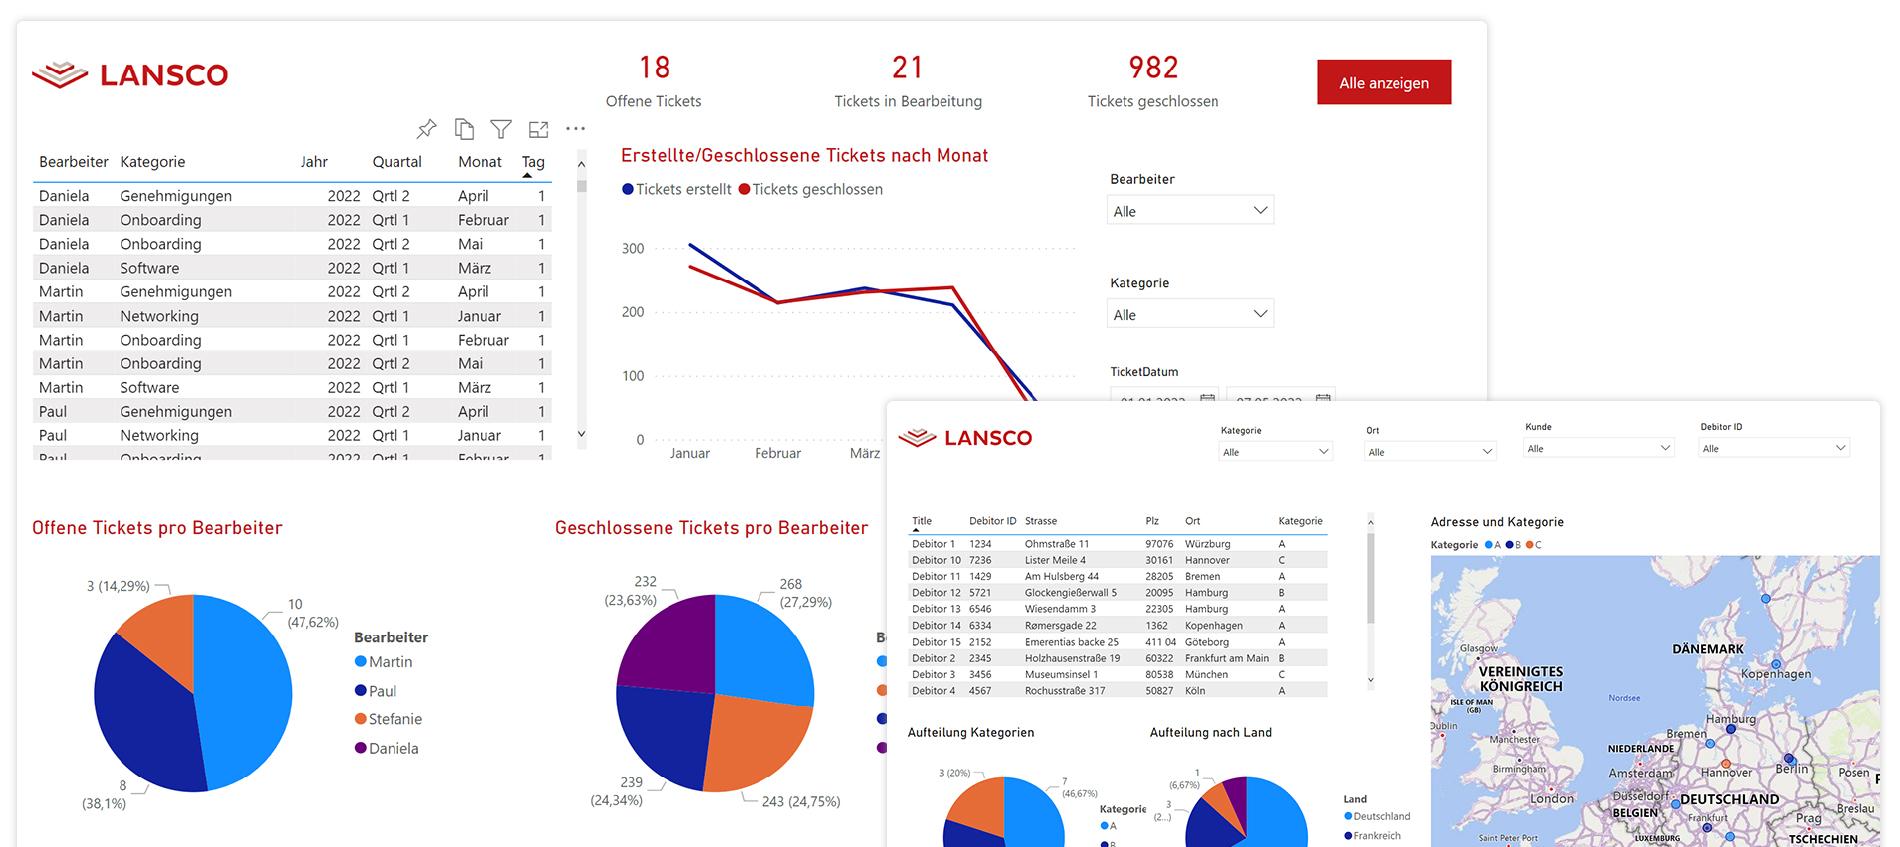1900x847 pixels.
Task: Expand the Debitor ID dropdown
Action: tap(1774, 449)
